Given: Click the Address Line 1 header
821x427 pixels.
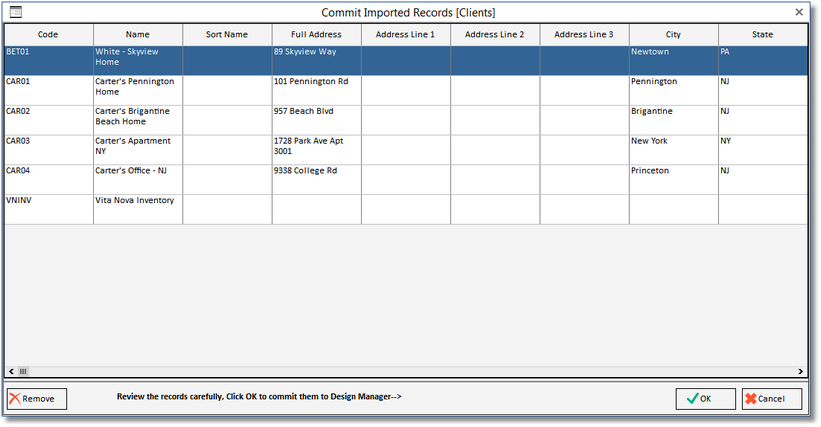Looking at the screenshot, I should click(x=406, y=35).
